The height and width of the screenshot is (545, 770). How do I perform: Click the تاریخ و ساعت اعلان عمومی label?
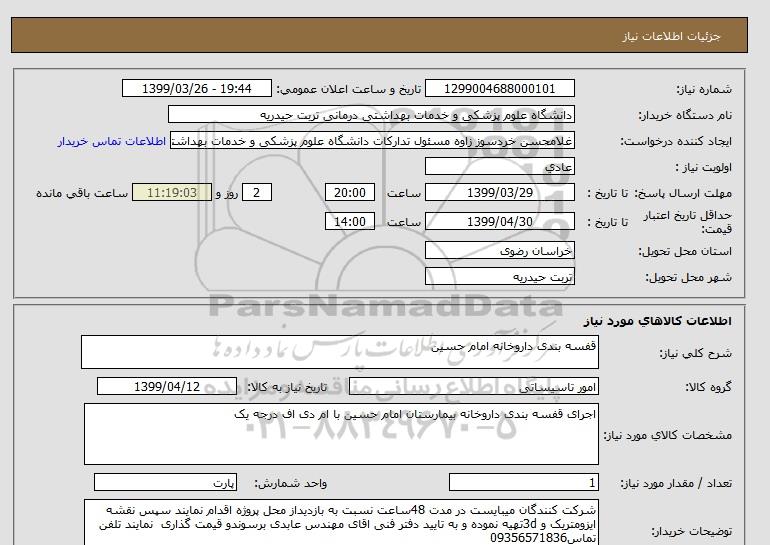349,89
